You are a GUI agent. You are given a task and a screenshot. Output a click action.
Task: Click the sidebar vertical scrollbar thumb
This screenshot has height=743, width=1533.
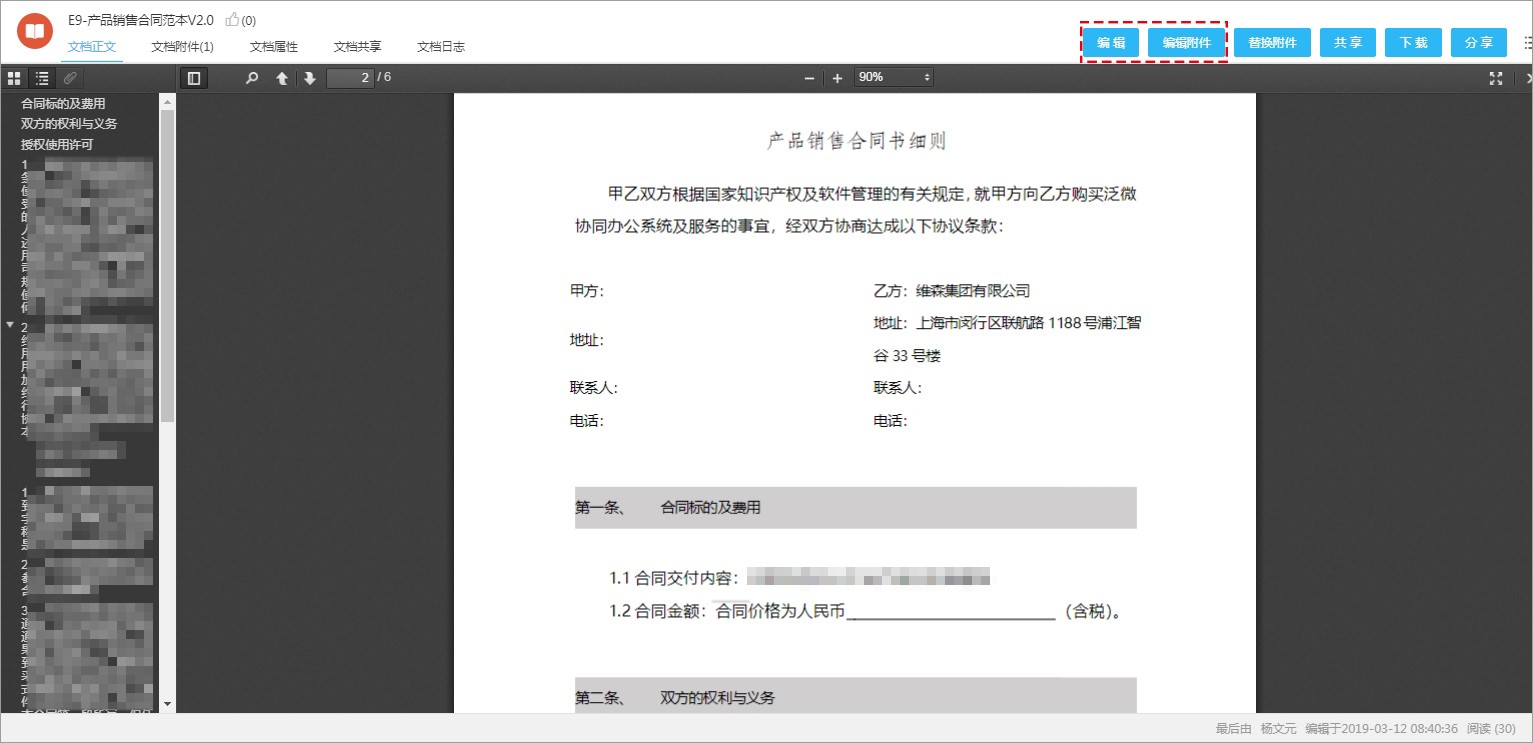click(167, 265)
